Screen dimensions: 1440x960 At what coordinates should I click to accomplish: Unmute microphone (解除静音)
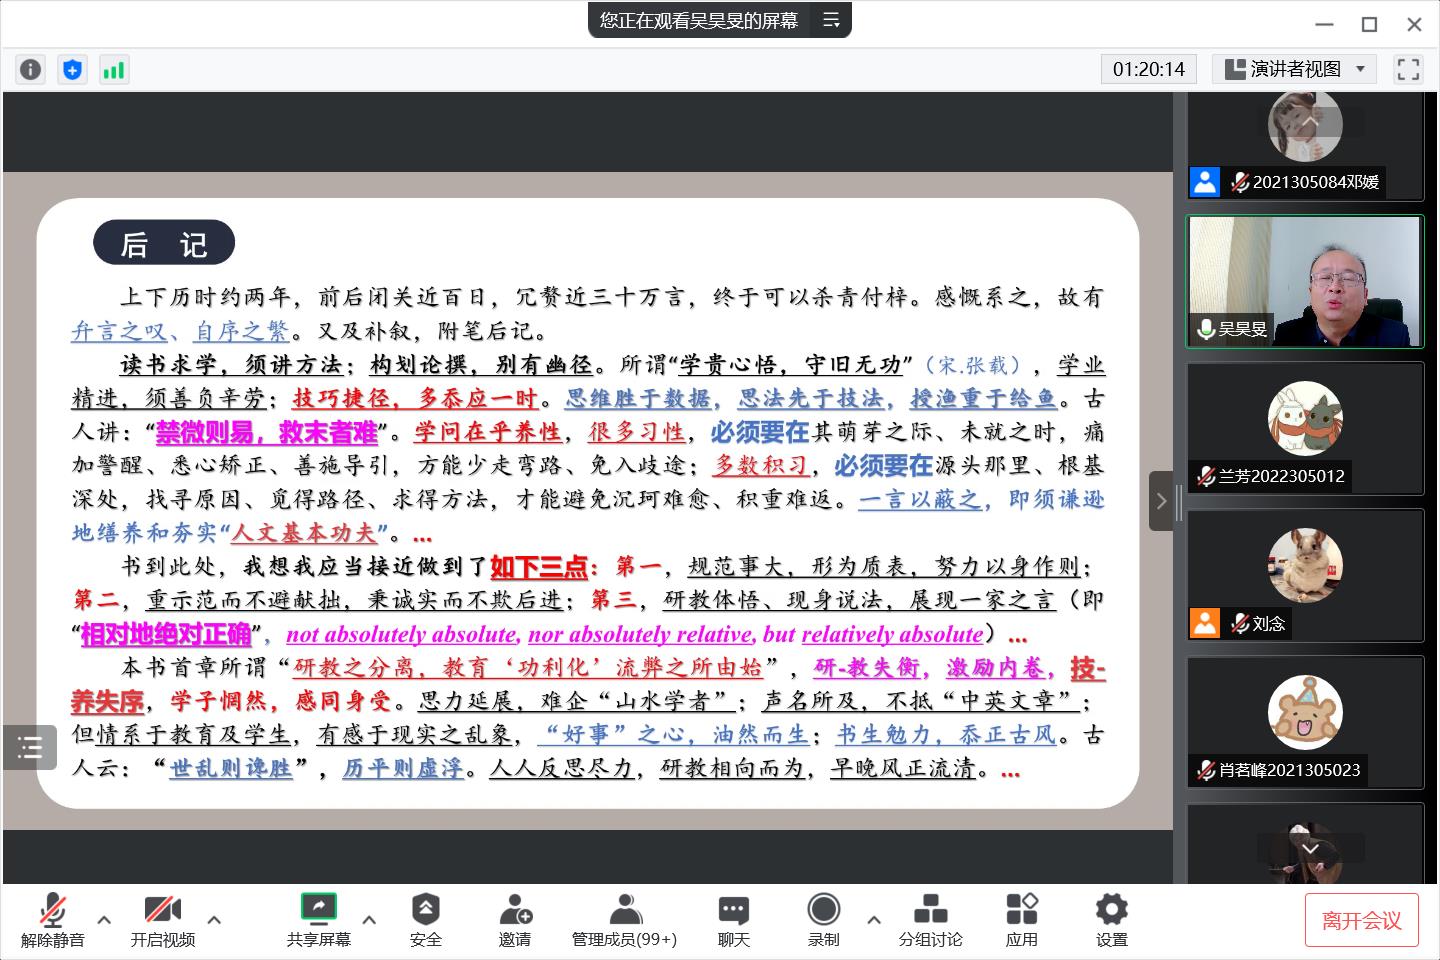point(53,919)
